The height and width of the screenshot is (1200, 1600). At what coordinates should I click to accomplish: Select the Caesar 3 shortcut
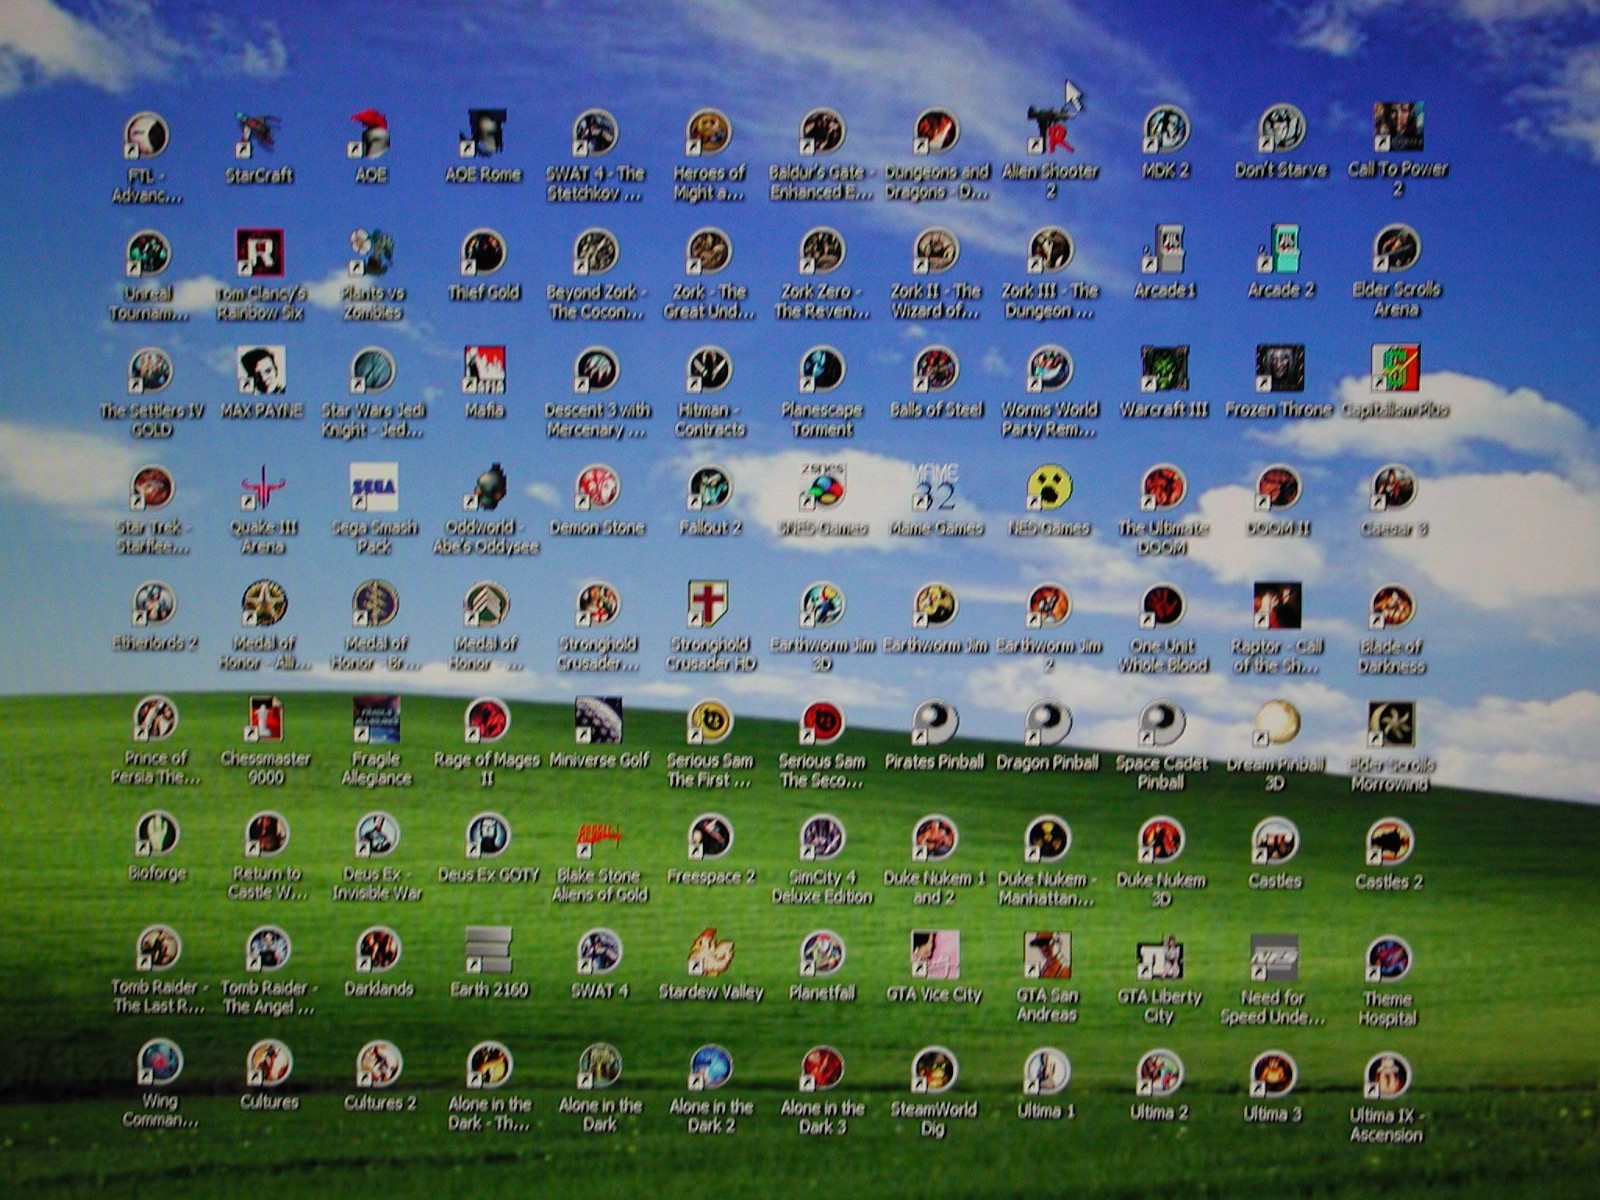1393,488
